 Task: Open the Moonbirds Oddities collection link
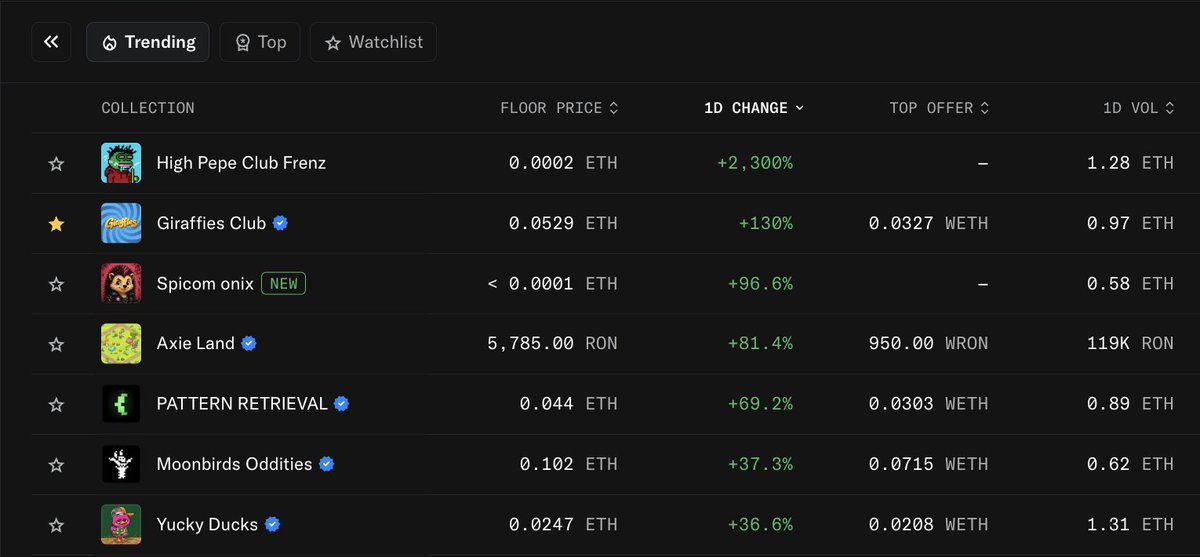coord(234,464)
